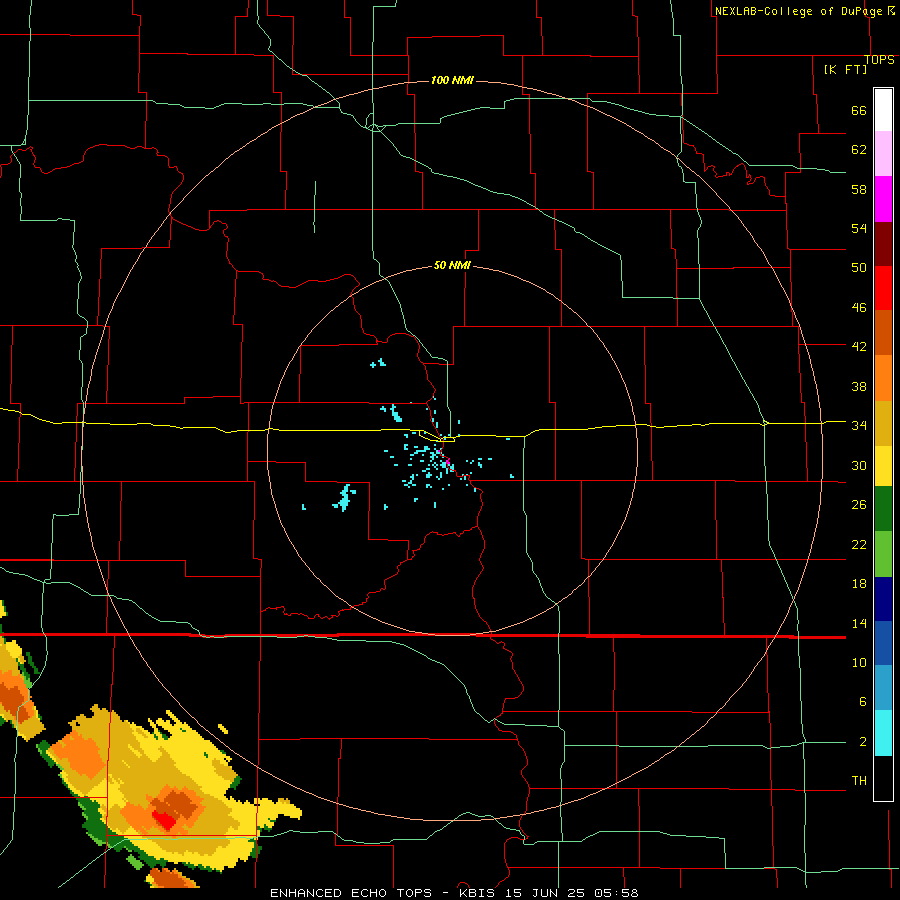900x900 pixels.
Task: Click the NEXLAB-College of DuPage label
Action: (804, 11)
